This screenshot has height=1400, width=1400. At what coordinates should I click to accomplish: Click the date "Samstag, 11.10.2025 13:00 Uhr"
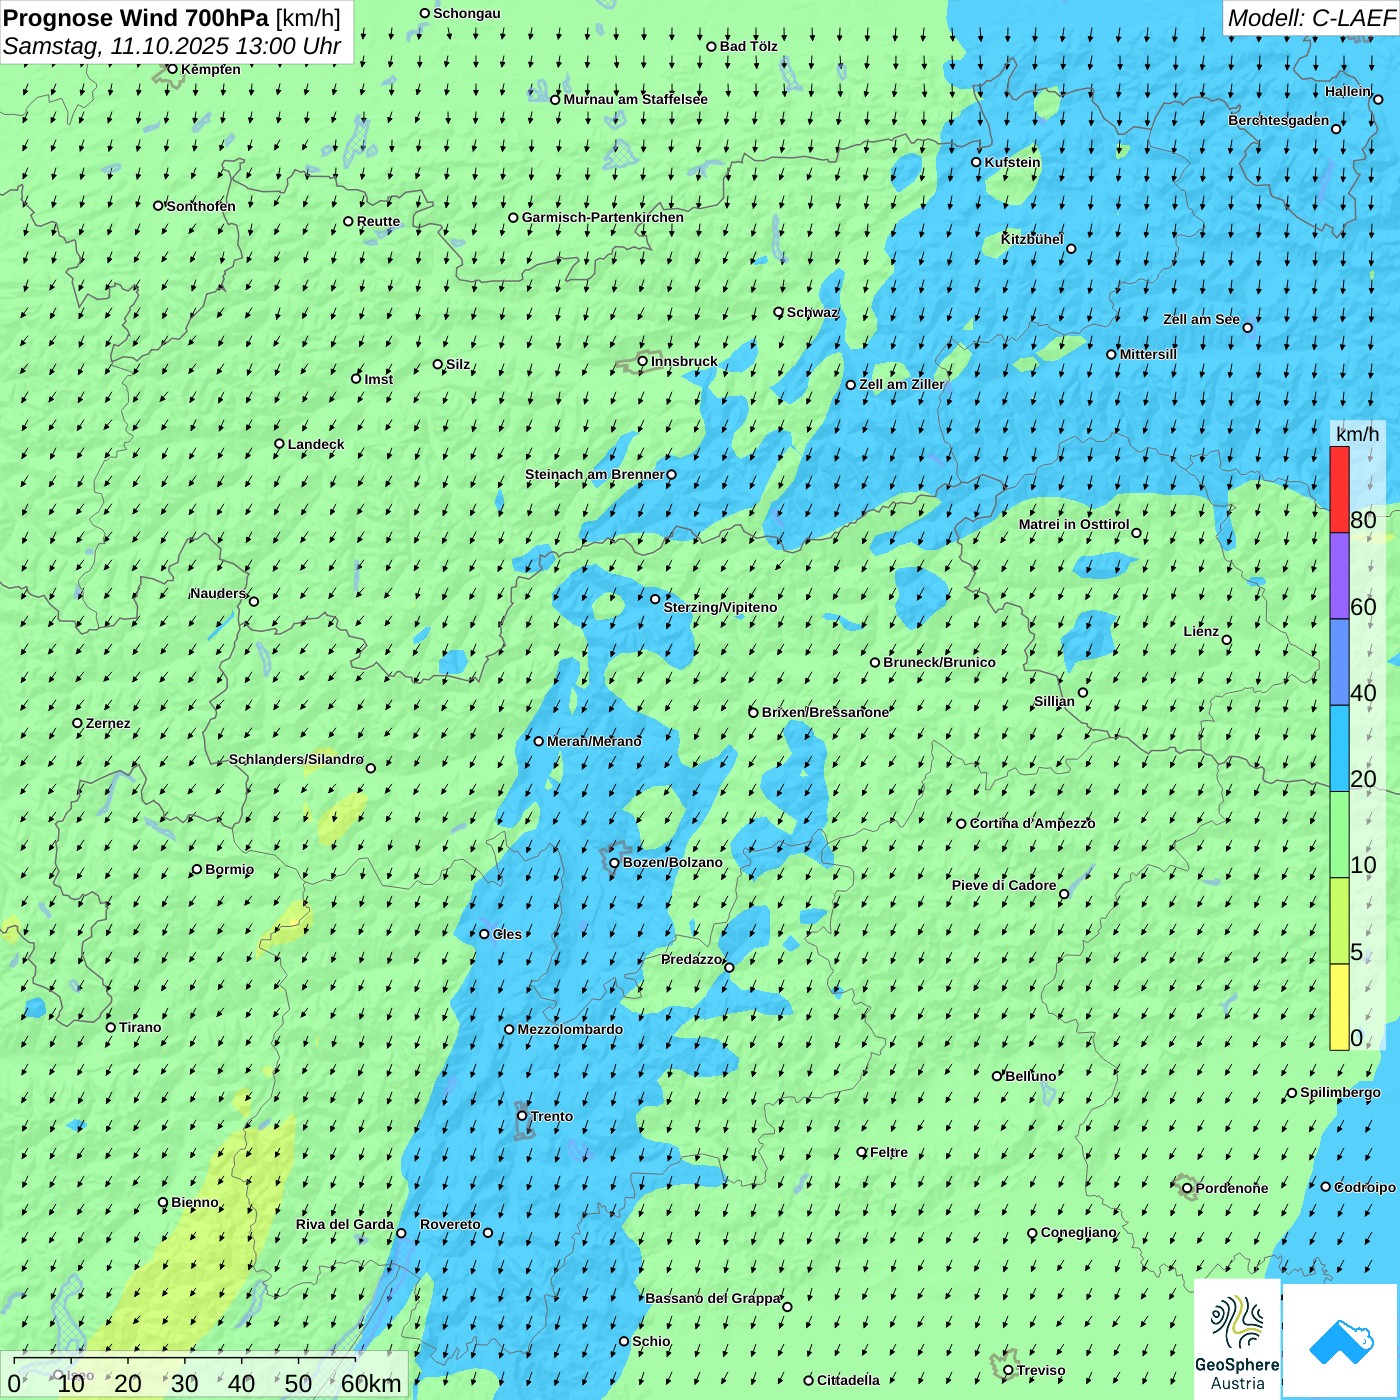pyautogui.click(x=172, y=46)
